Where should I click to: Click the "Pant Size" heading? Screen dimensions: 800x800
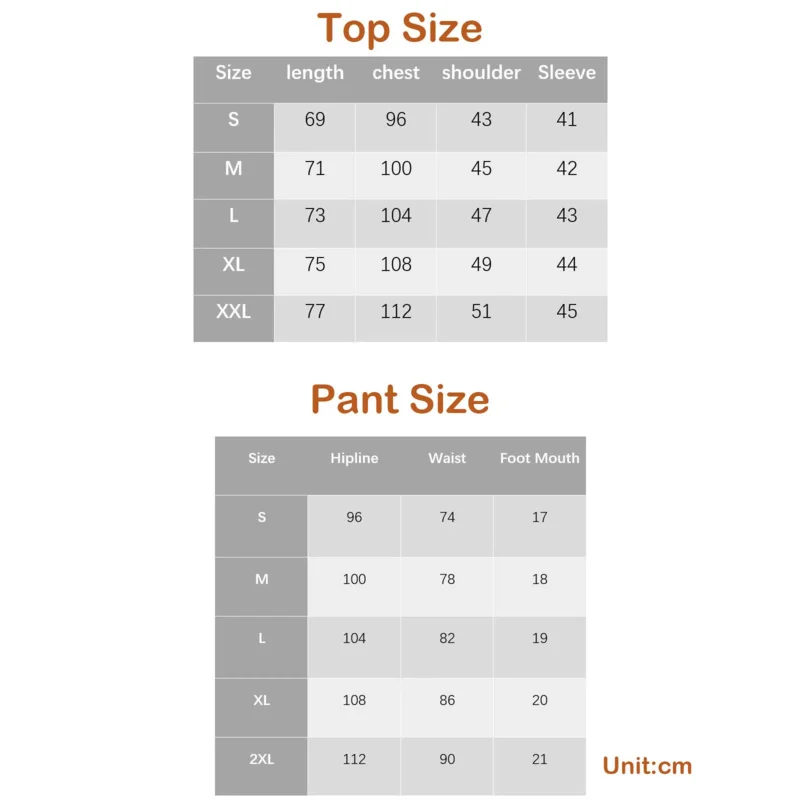pyautogui.click(x=400, y=399)
